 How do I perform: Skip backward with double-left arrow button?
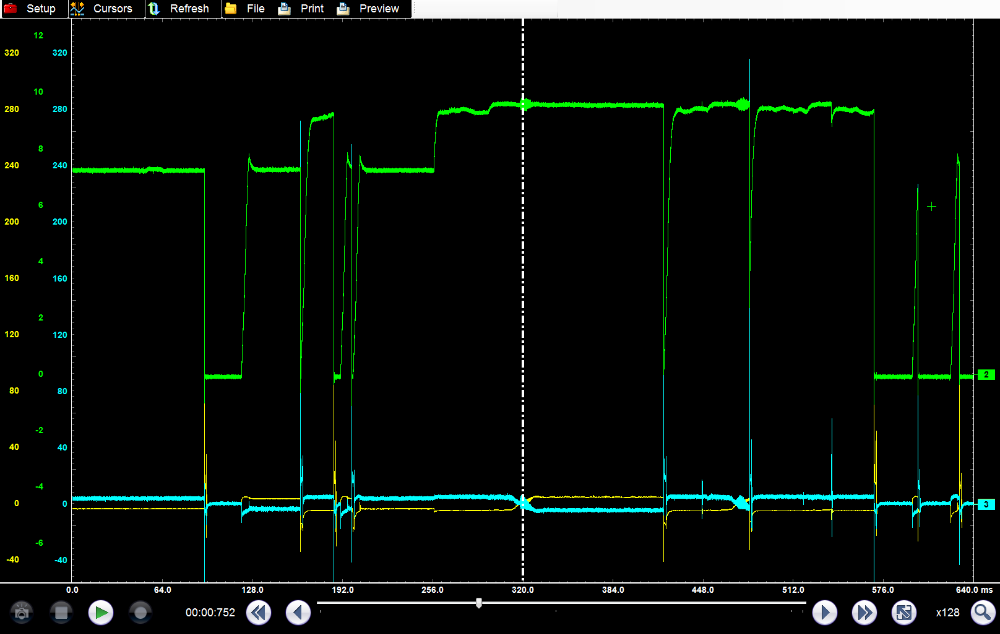point(258,612)
